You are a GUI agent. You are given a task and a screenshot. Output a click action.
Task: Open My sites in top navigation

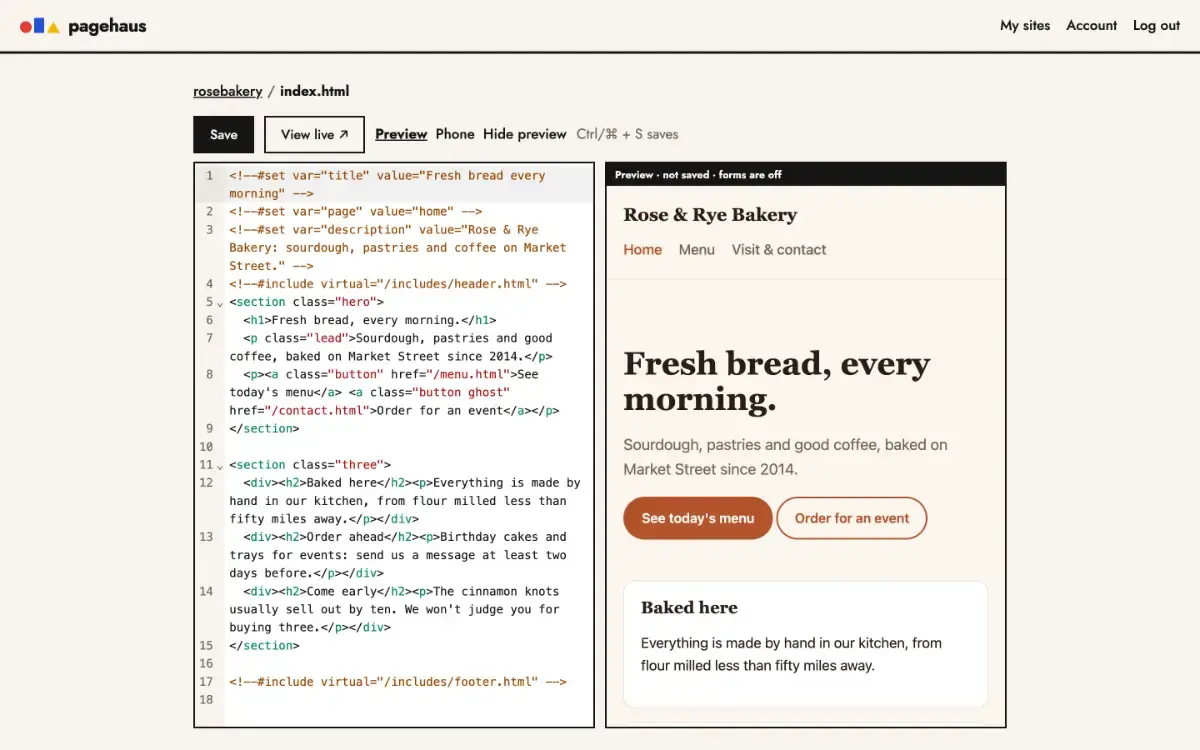pos(1025,26)
